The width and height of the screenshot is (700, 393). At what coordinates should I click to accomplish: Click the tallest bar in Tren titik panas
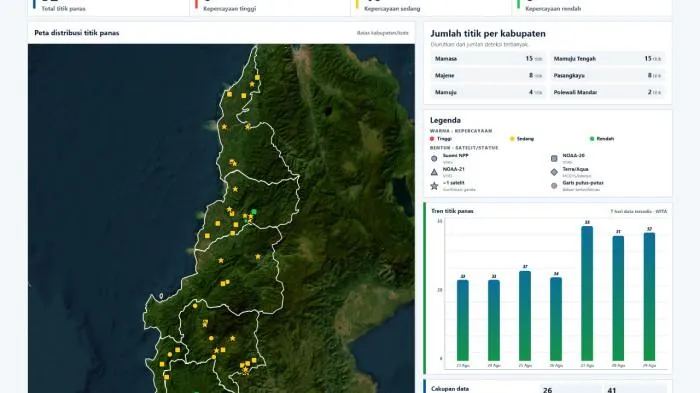[587, 293]
